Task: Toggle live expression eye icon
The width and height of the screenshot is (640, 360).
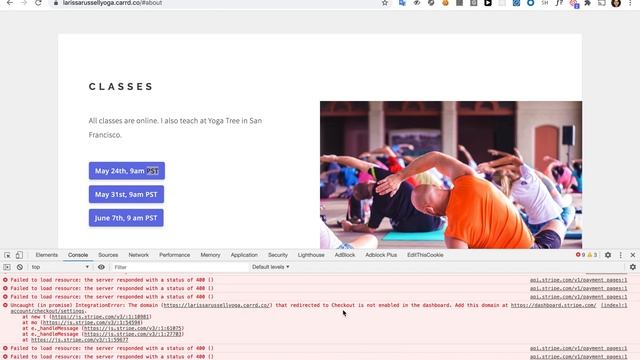Action: pyautogui.click(x=101, y=267)
